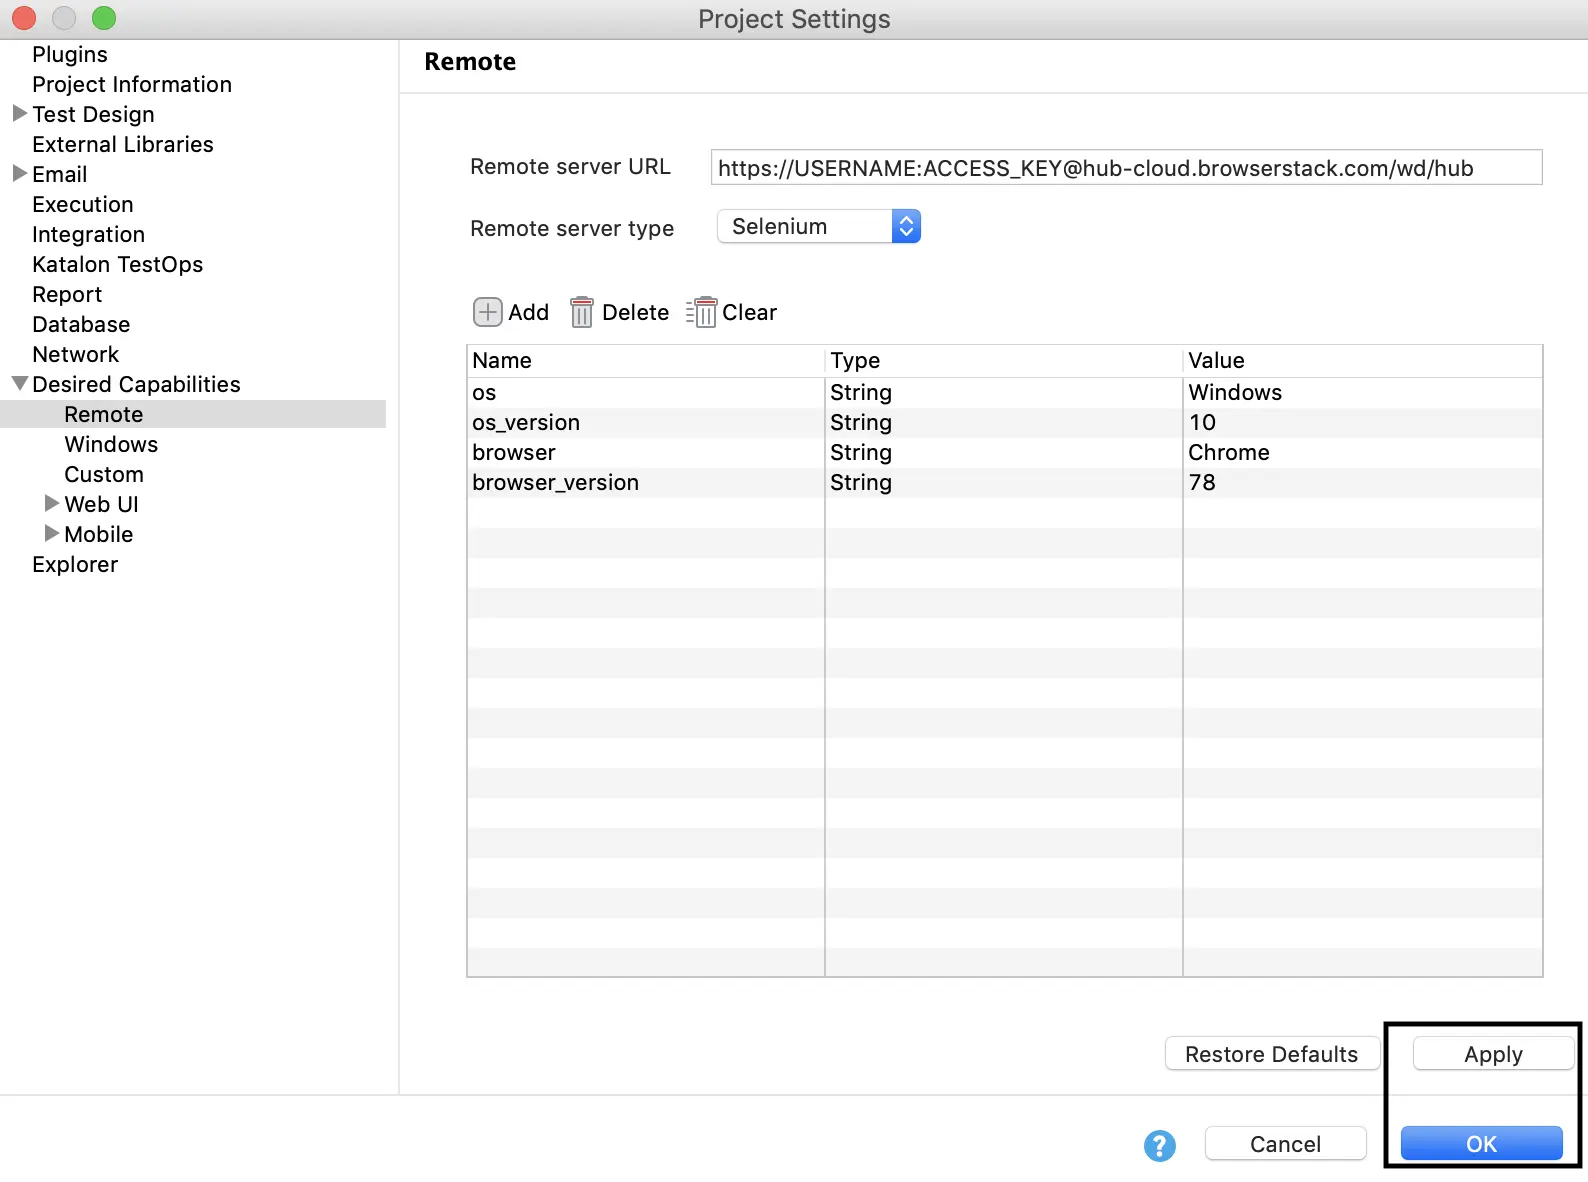
Task: Open the Remote server type dropdown
Action: [818, 227]
